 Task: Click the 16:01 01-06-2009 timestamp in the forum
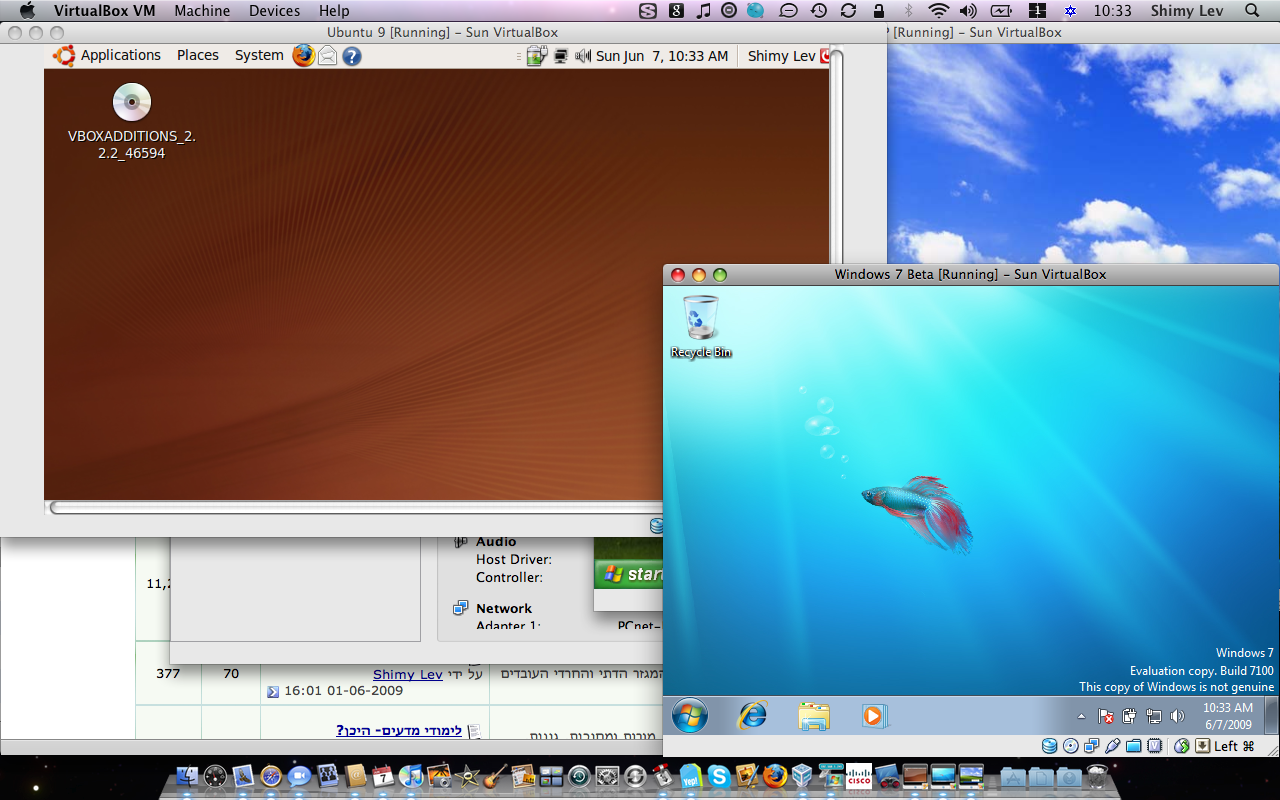[344, 691]
